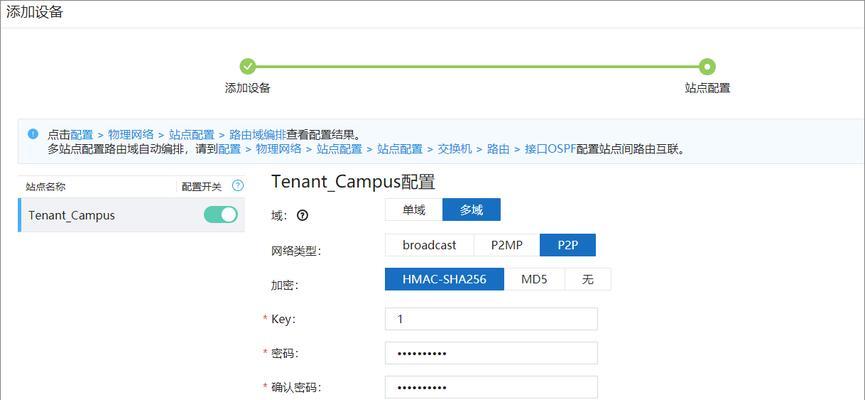Click the 添加设备 dialog title

click(34, 13)
